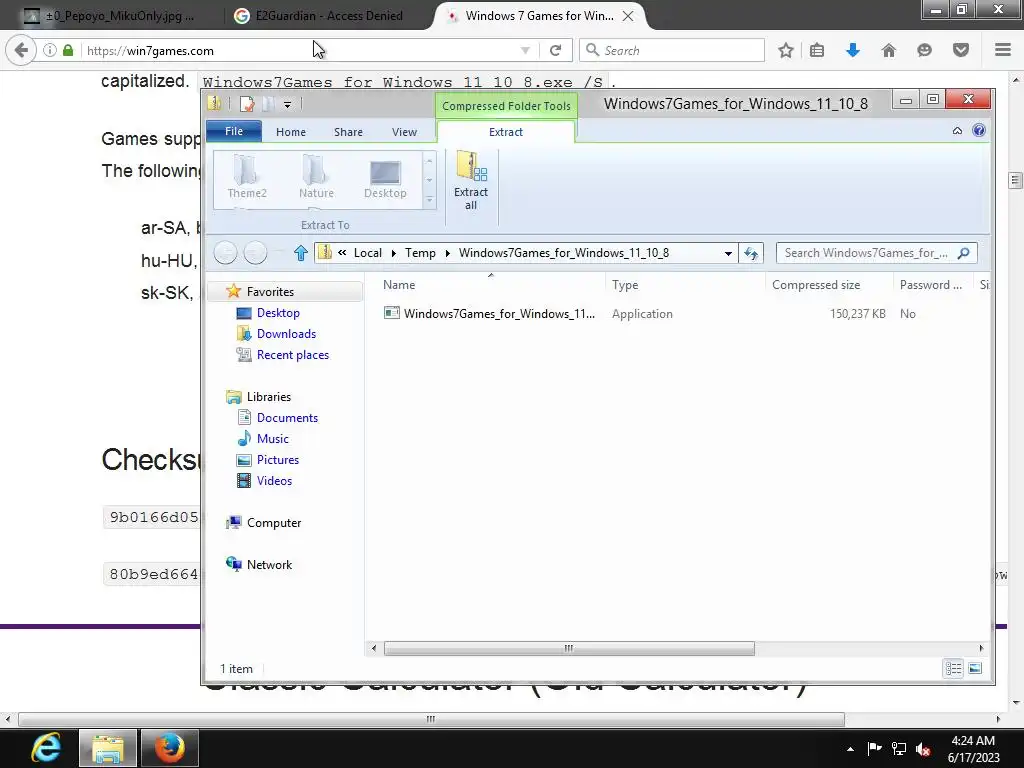Click the Properties quick access icon
Viewport: 1024px width, 768px height.
[248, 104]
